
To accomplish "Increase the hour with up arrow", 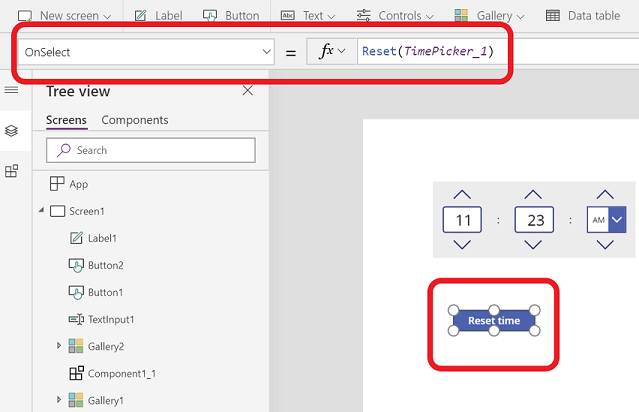I will pyautogui.click(x=462, y=194).
